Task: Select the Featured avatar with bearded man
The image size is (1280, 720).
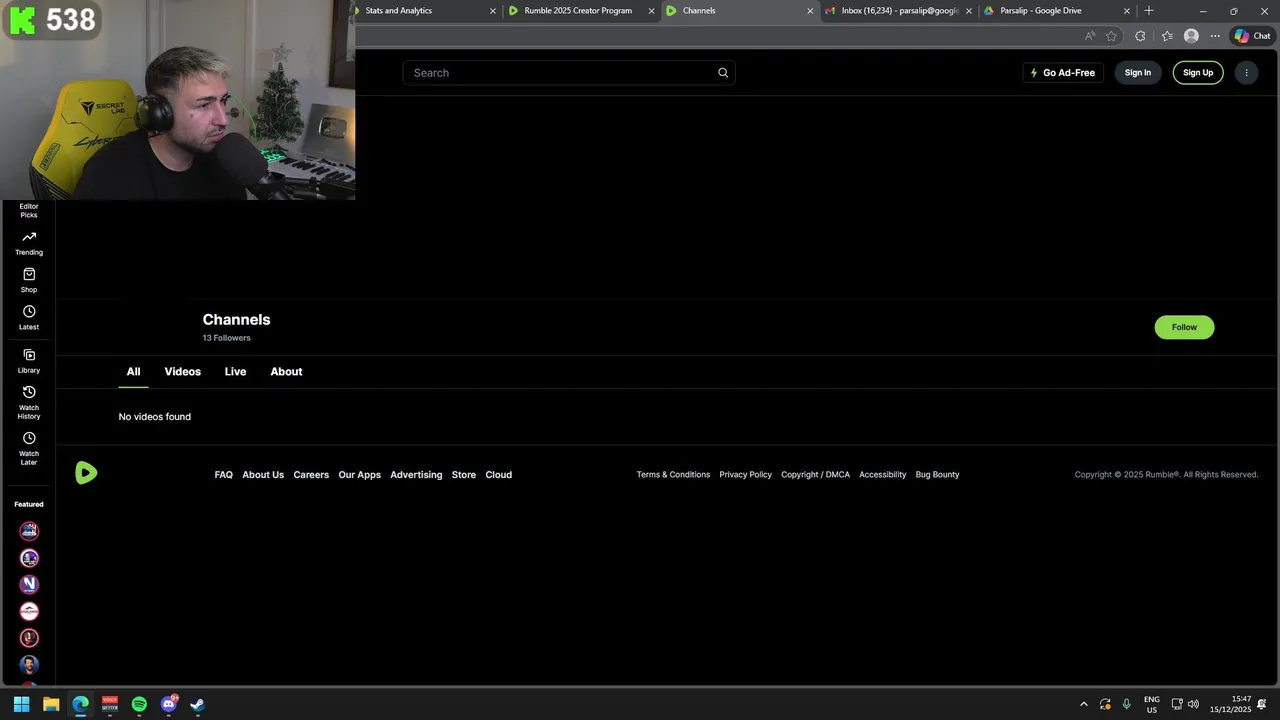Action: point(29,664)
